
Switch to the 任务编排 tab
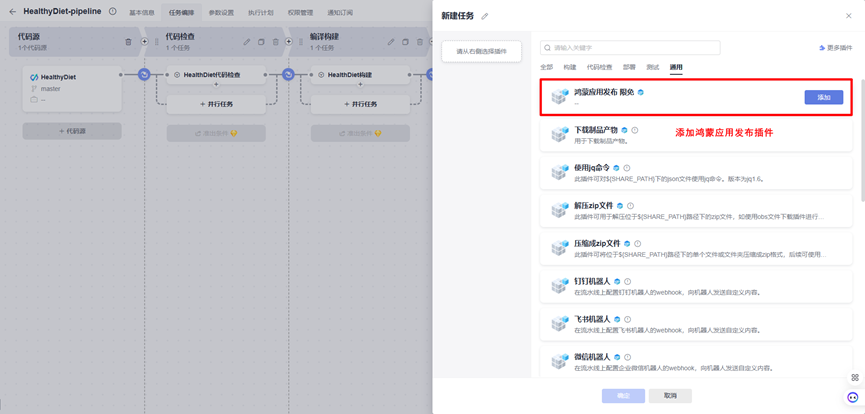coord(181,12)
